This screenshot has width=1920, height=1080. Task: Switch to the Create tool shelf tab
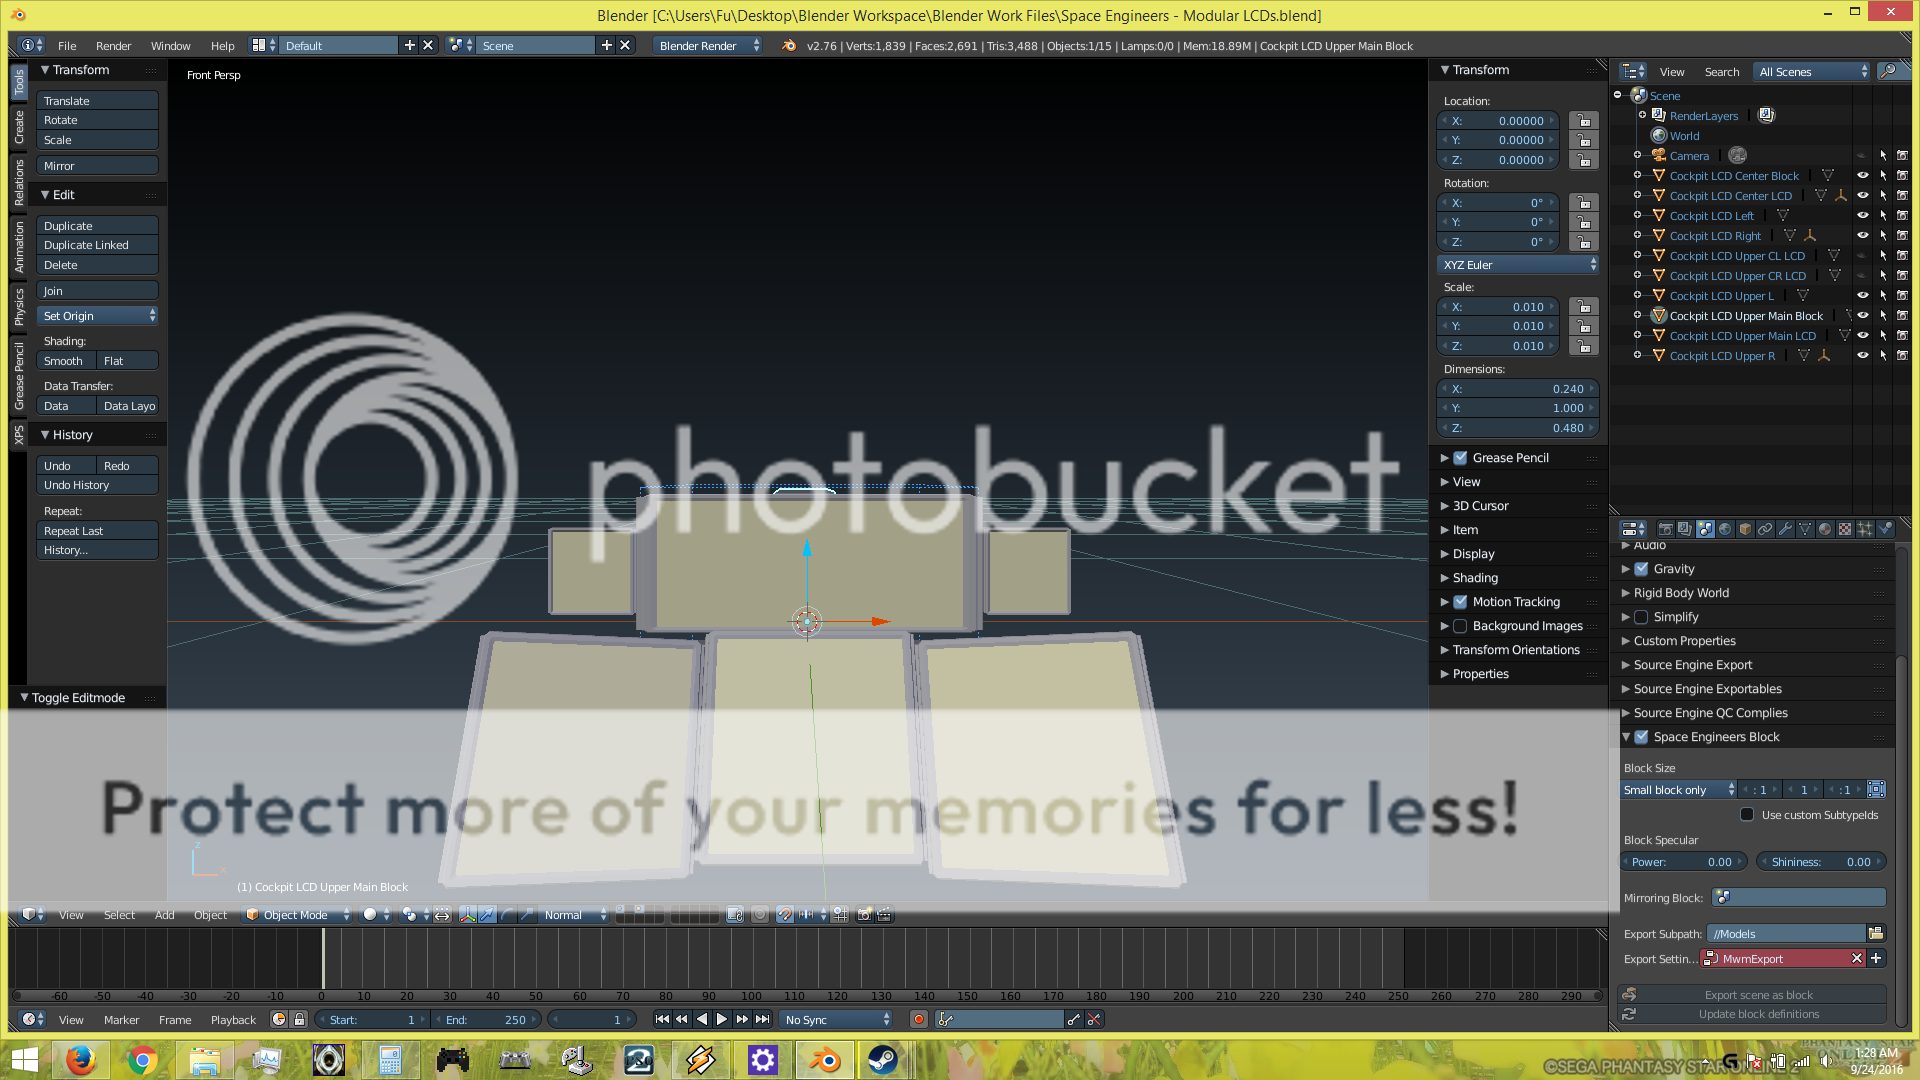pos(19,127)
